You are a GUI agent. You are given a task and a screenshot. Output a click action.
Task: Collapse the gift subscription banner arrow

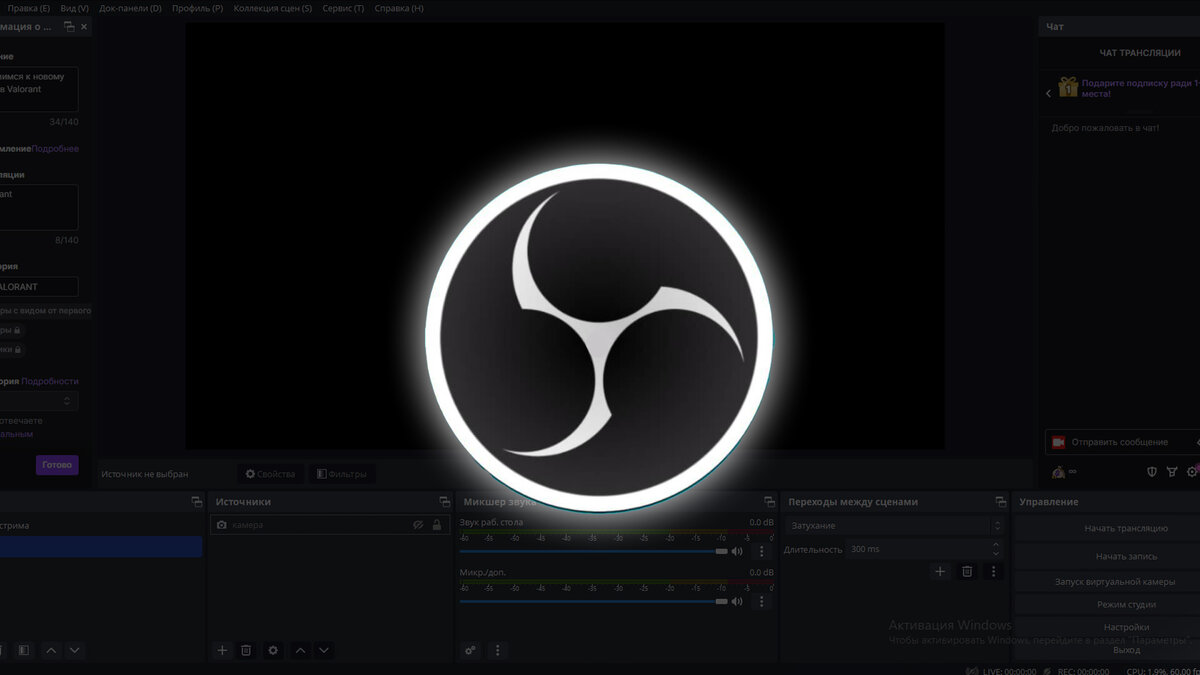tap(1049, 93)
